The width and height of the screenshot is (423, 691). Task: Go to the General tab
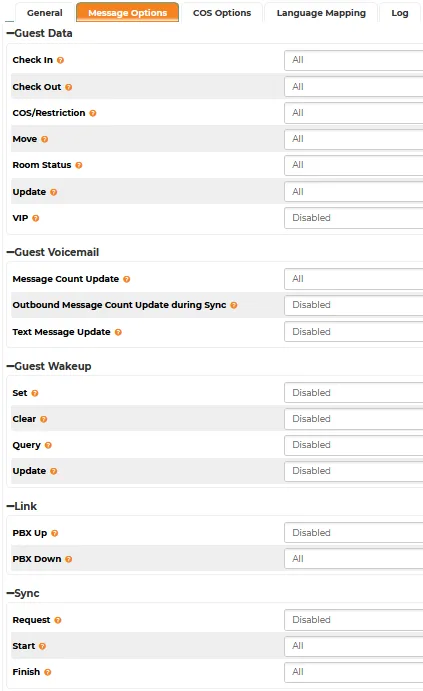pos(45,13)
